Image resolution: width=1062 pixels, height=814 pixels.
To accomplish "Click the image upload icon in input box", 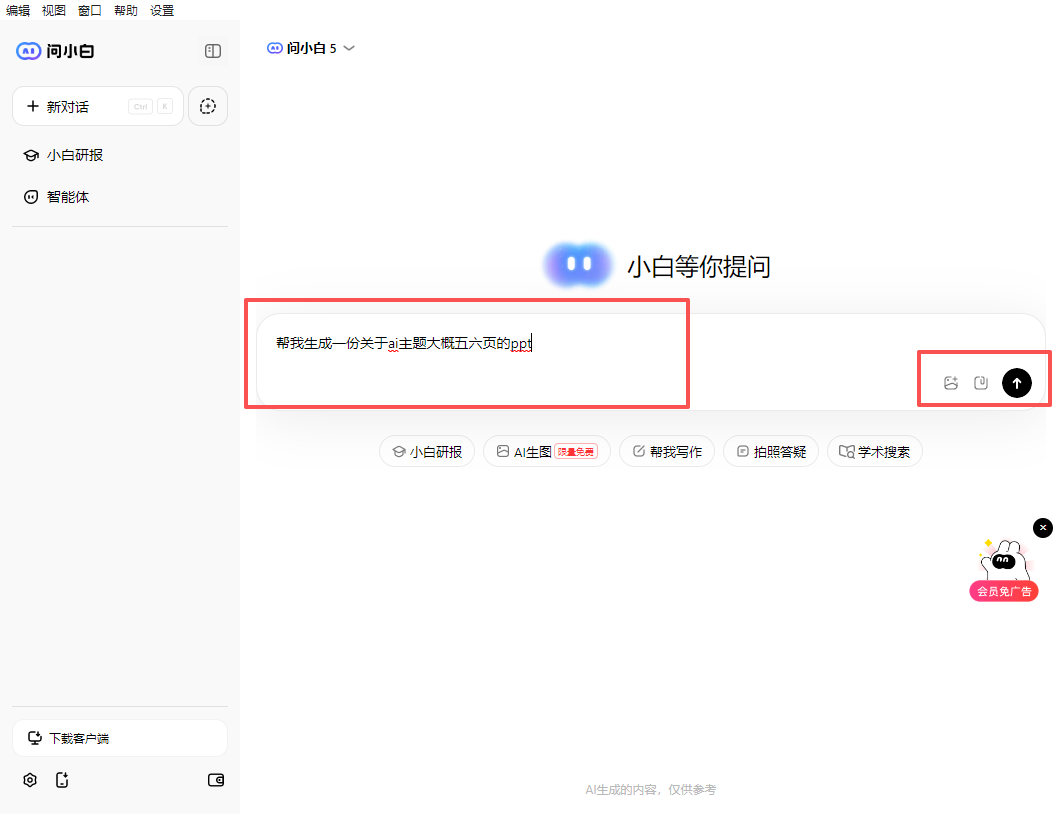I will tap(951, 383).
